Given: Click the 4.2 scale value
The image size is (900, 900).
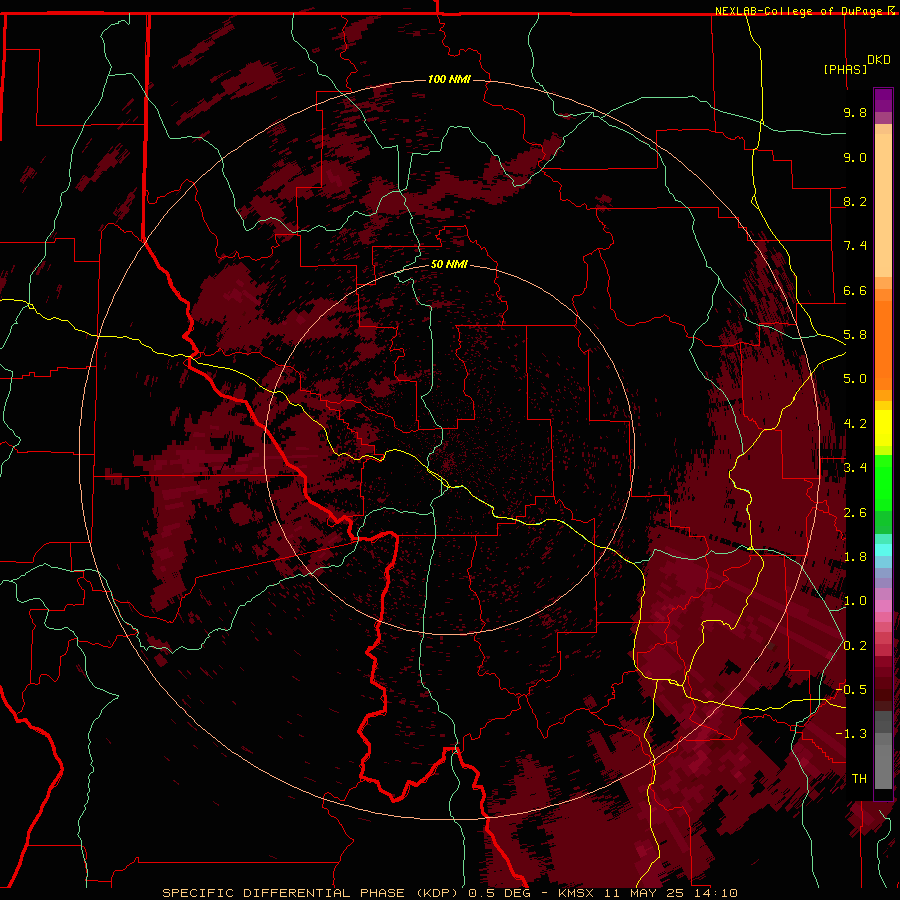Looking at the screenshot, I should tap(855, 424).
